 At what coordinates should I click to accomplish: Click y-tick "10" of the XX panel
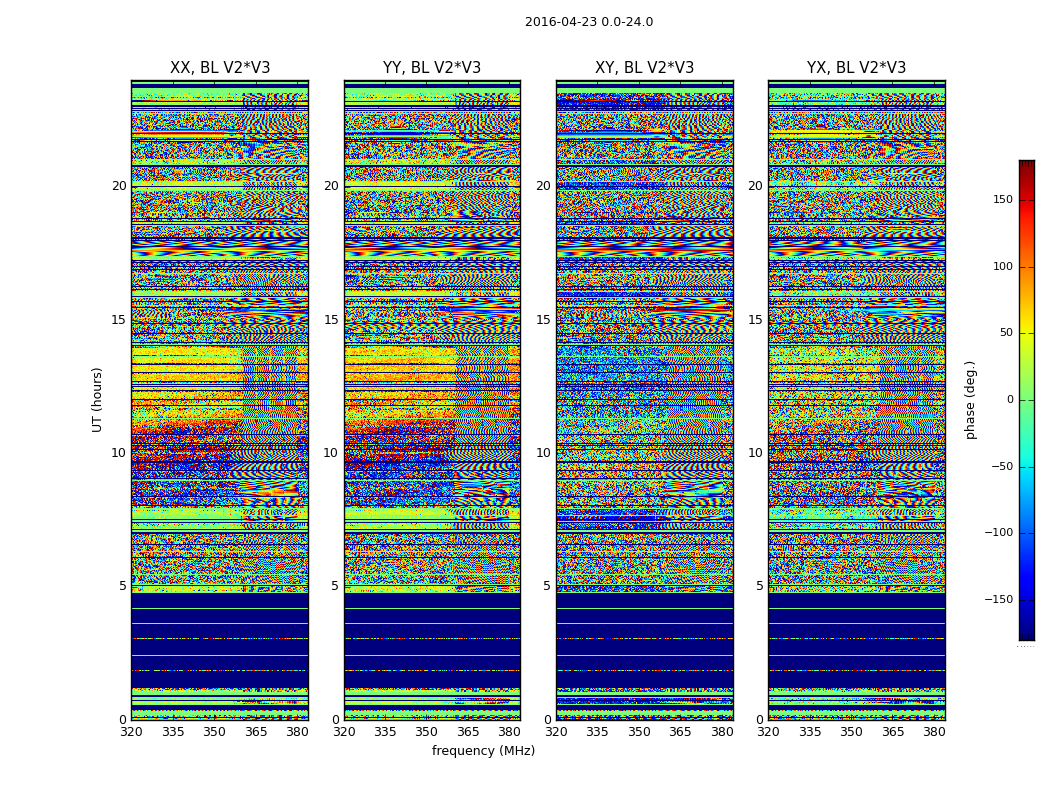click(119, 453)
